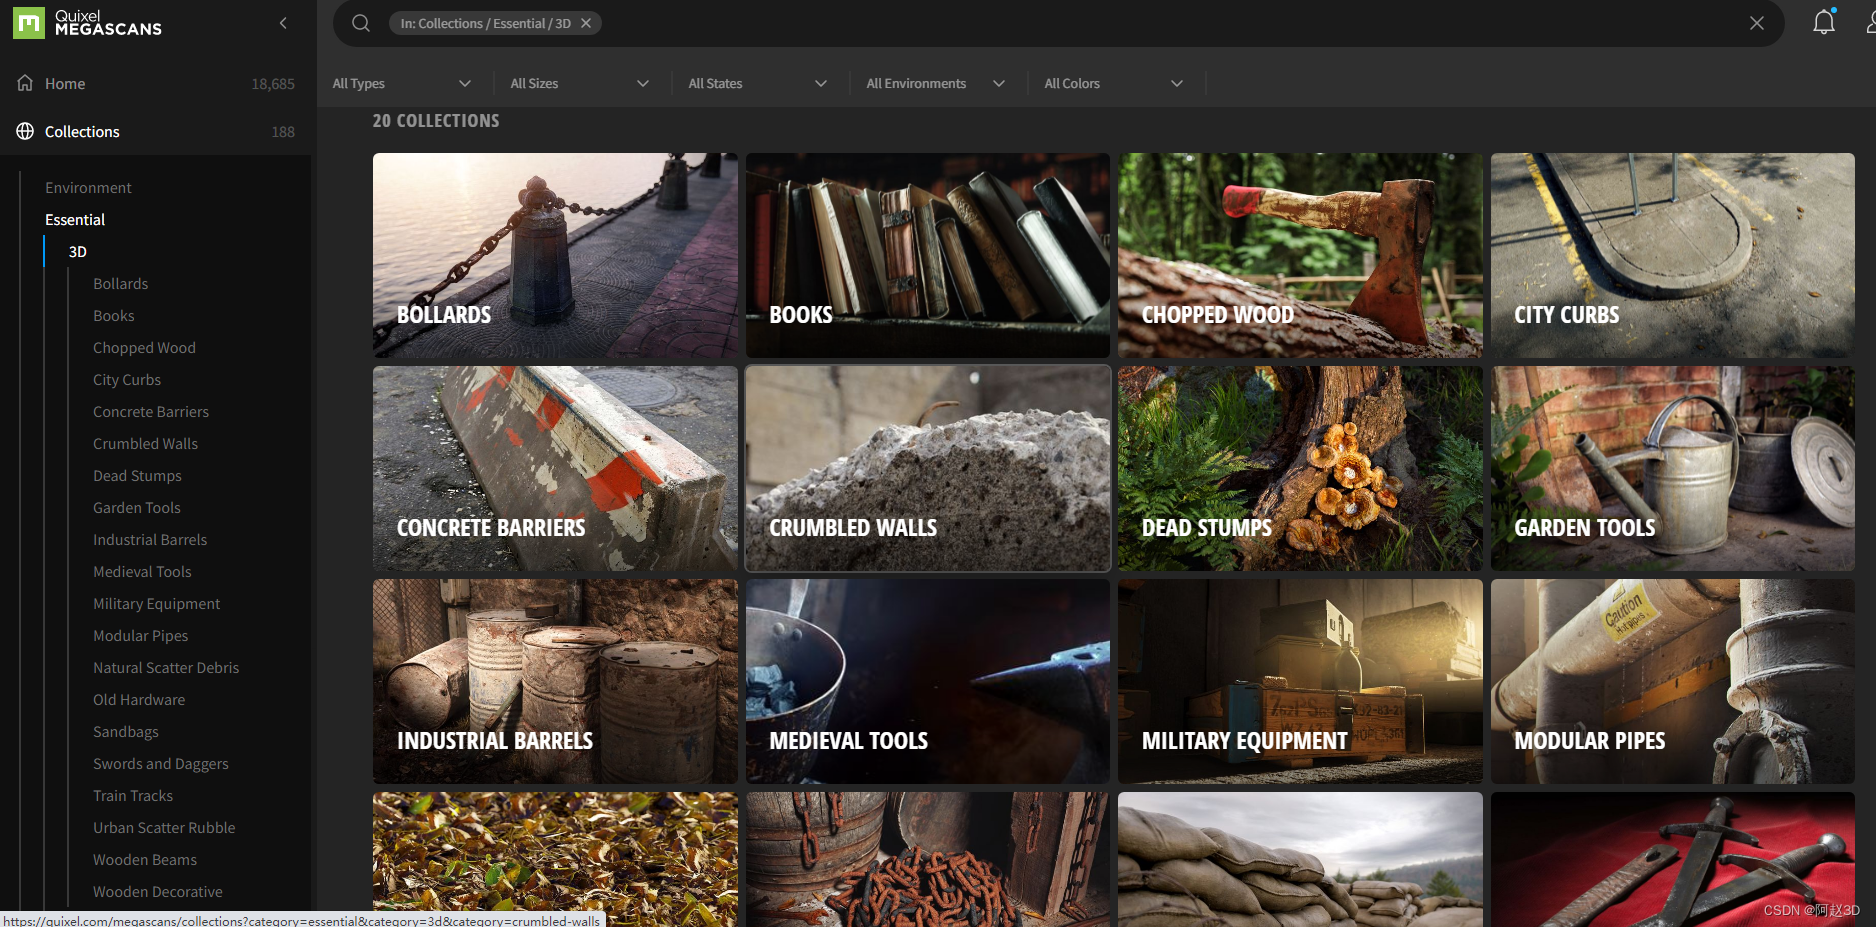
Task: Open the MODULAR PIPES collection thumbnail
Action: (1673, 681)
